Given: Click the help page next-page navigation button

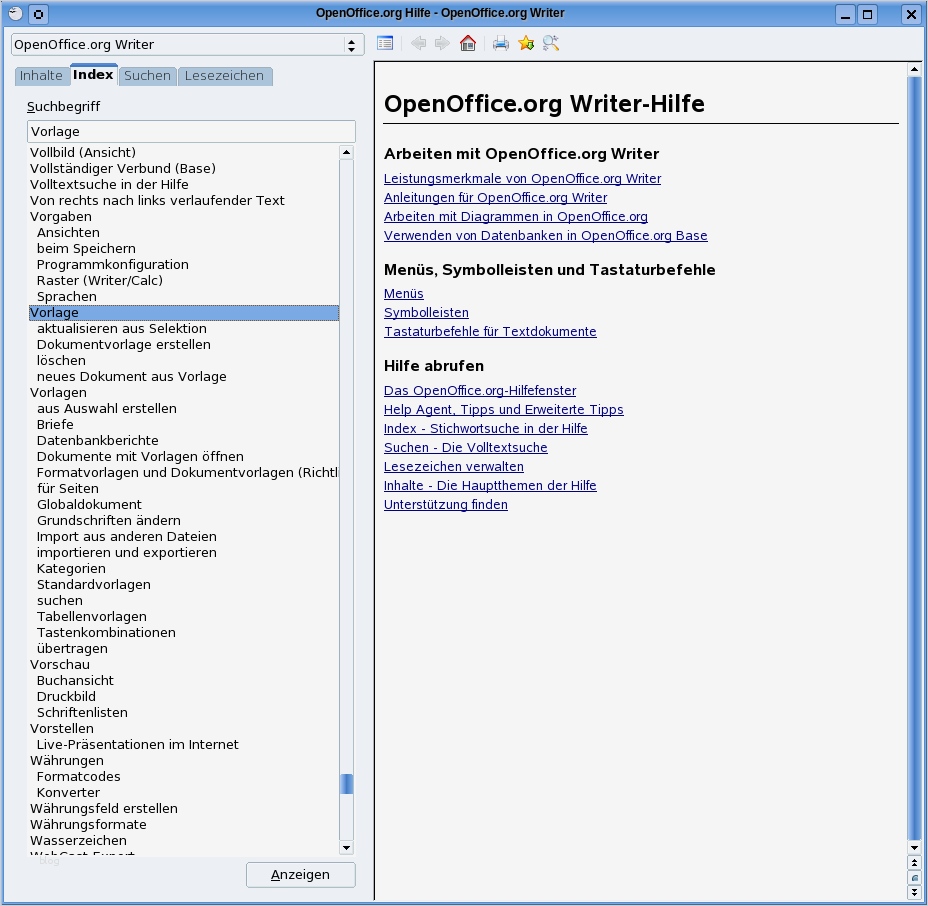Looking at the screenshot, I should (x=914, y=892).
